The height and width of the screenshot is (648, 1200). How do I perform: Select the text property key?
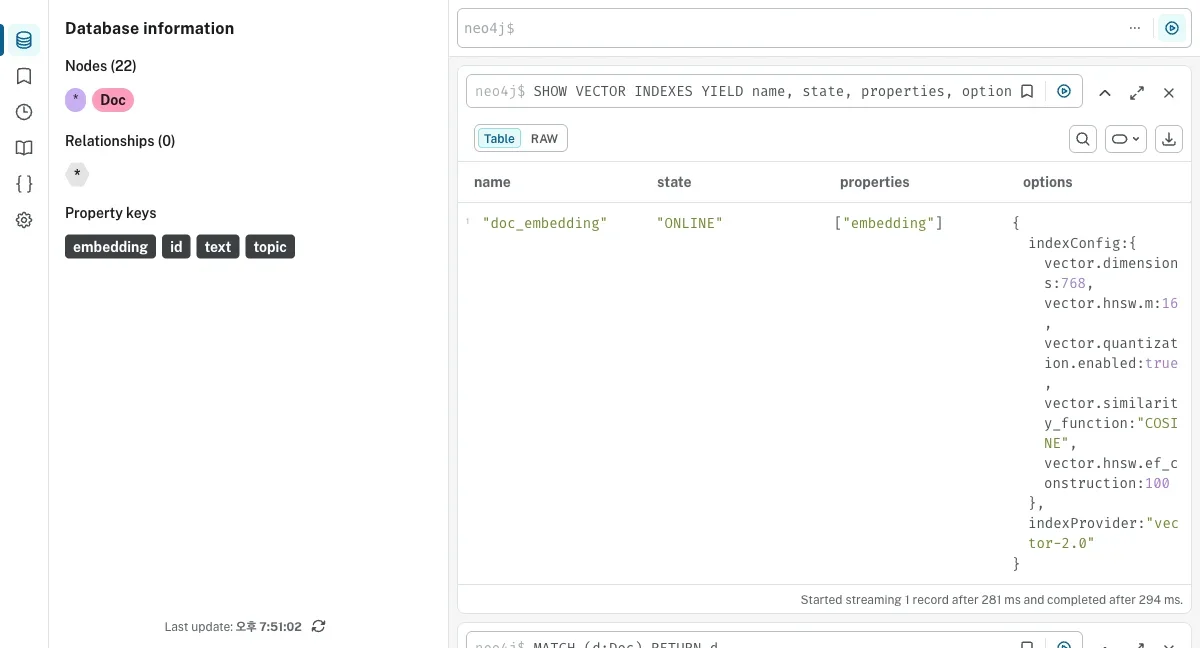point(218,247)
